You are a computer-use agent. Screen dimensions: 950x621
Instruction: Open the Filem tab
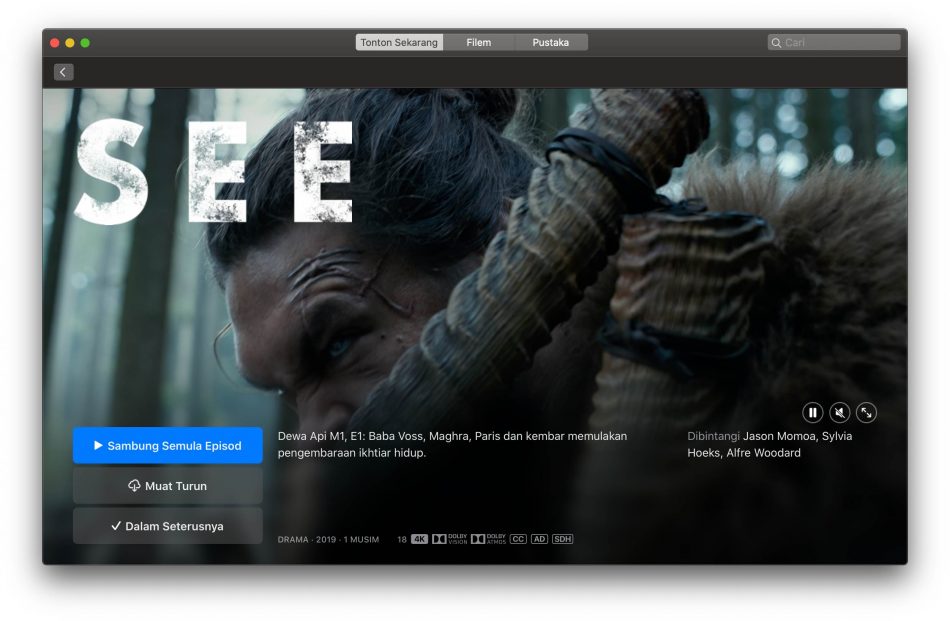479,42
